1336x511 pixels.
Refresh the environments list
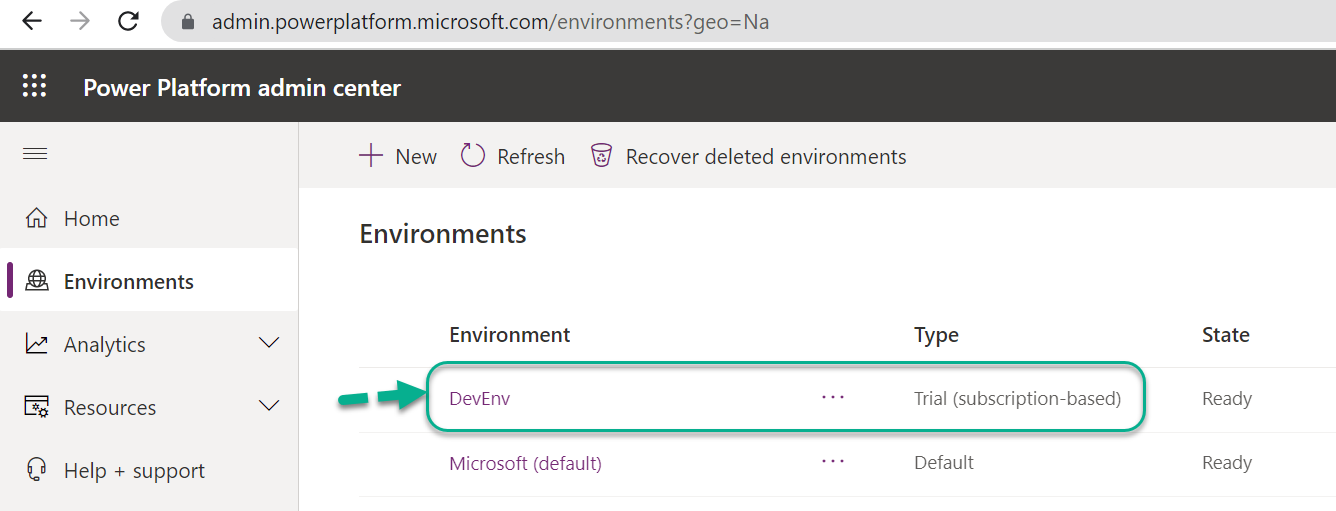point(513,156)
